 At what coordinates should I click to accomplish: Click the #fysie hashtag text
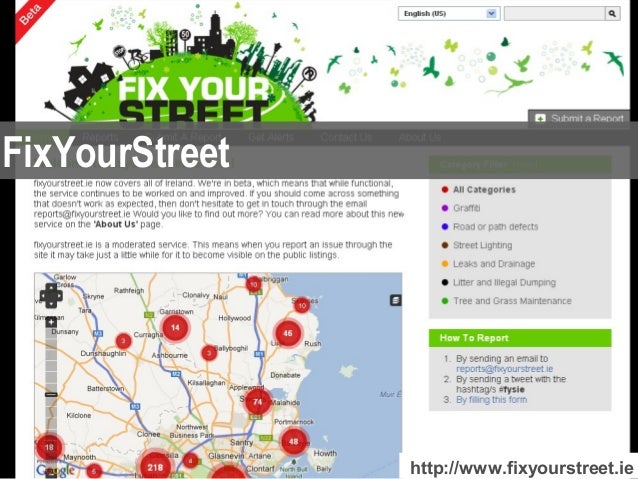click(512, 389)
